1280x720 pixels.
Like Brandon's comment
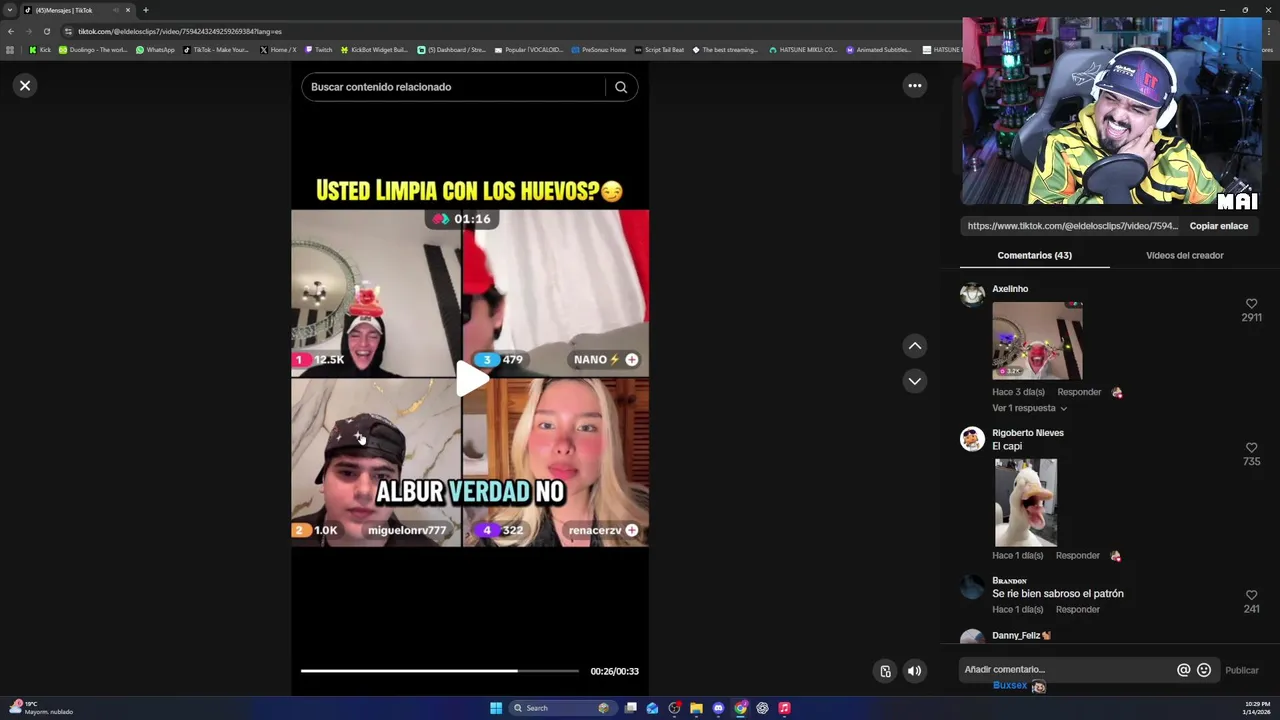point(1251,595)
